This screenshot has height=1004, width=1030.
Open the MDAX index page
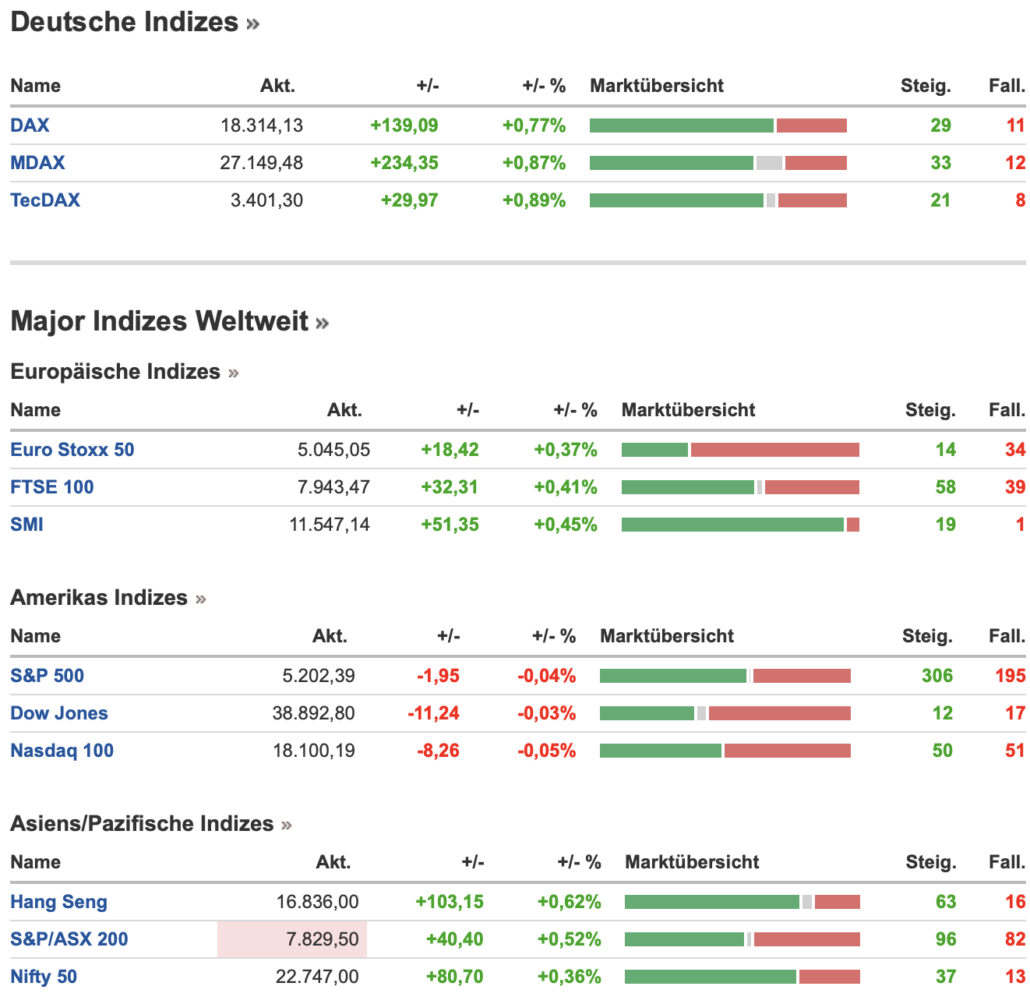pos(37,162)
